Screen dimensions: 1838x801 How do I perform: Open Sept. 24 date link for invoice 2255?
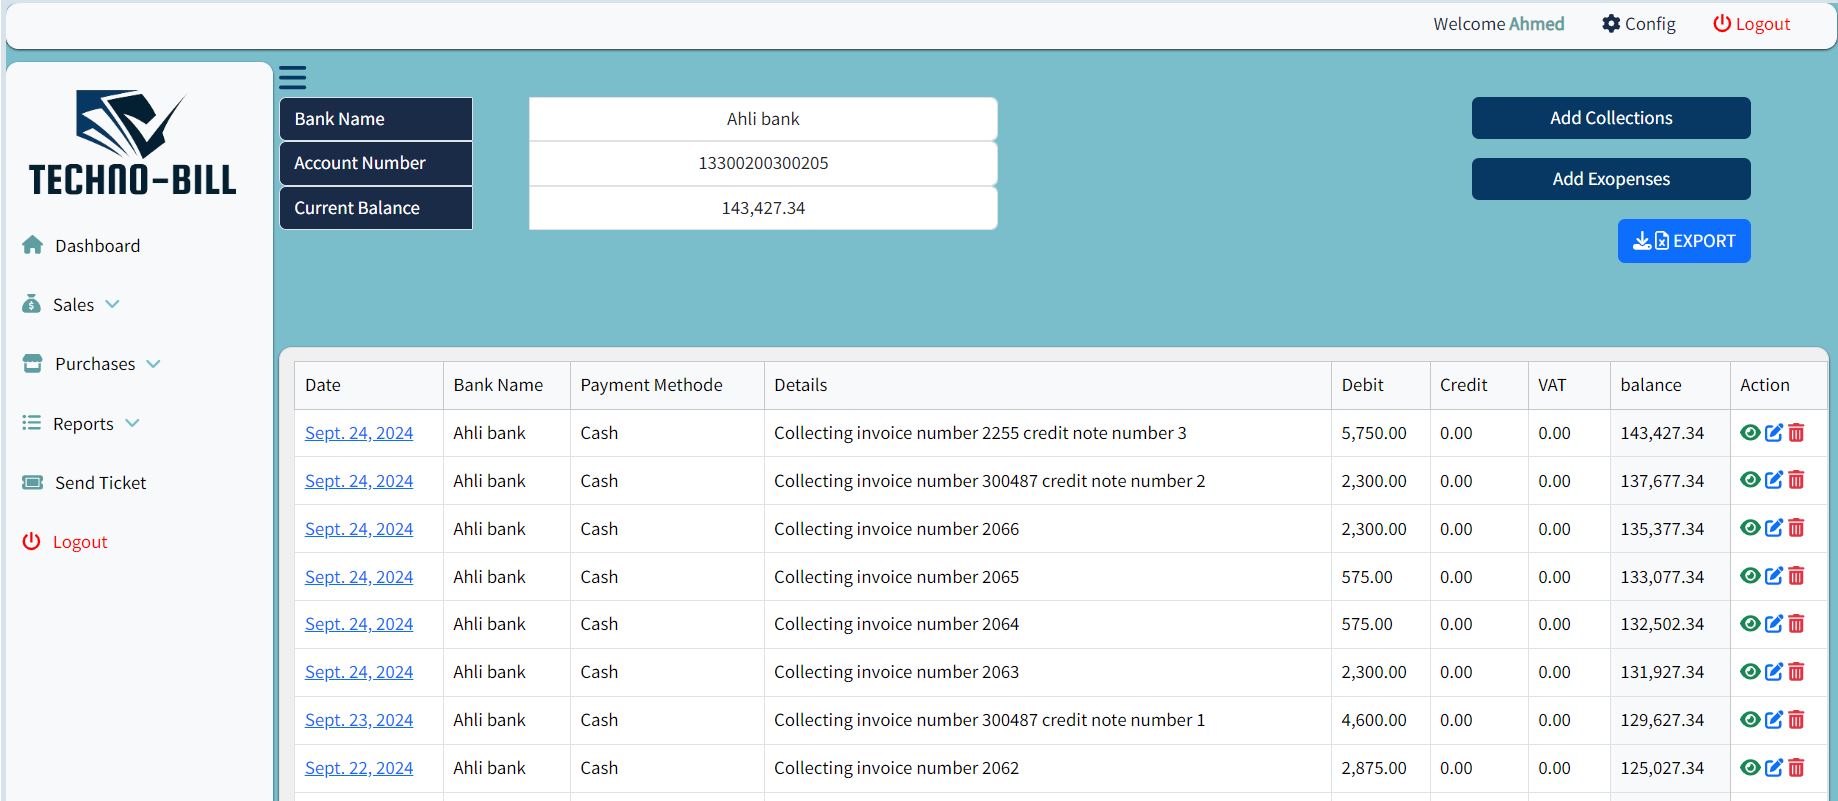coord(359,433)
